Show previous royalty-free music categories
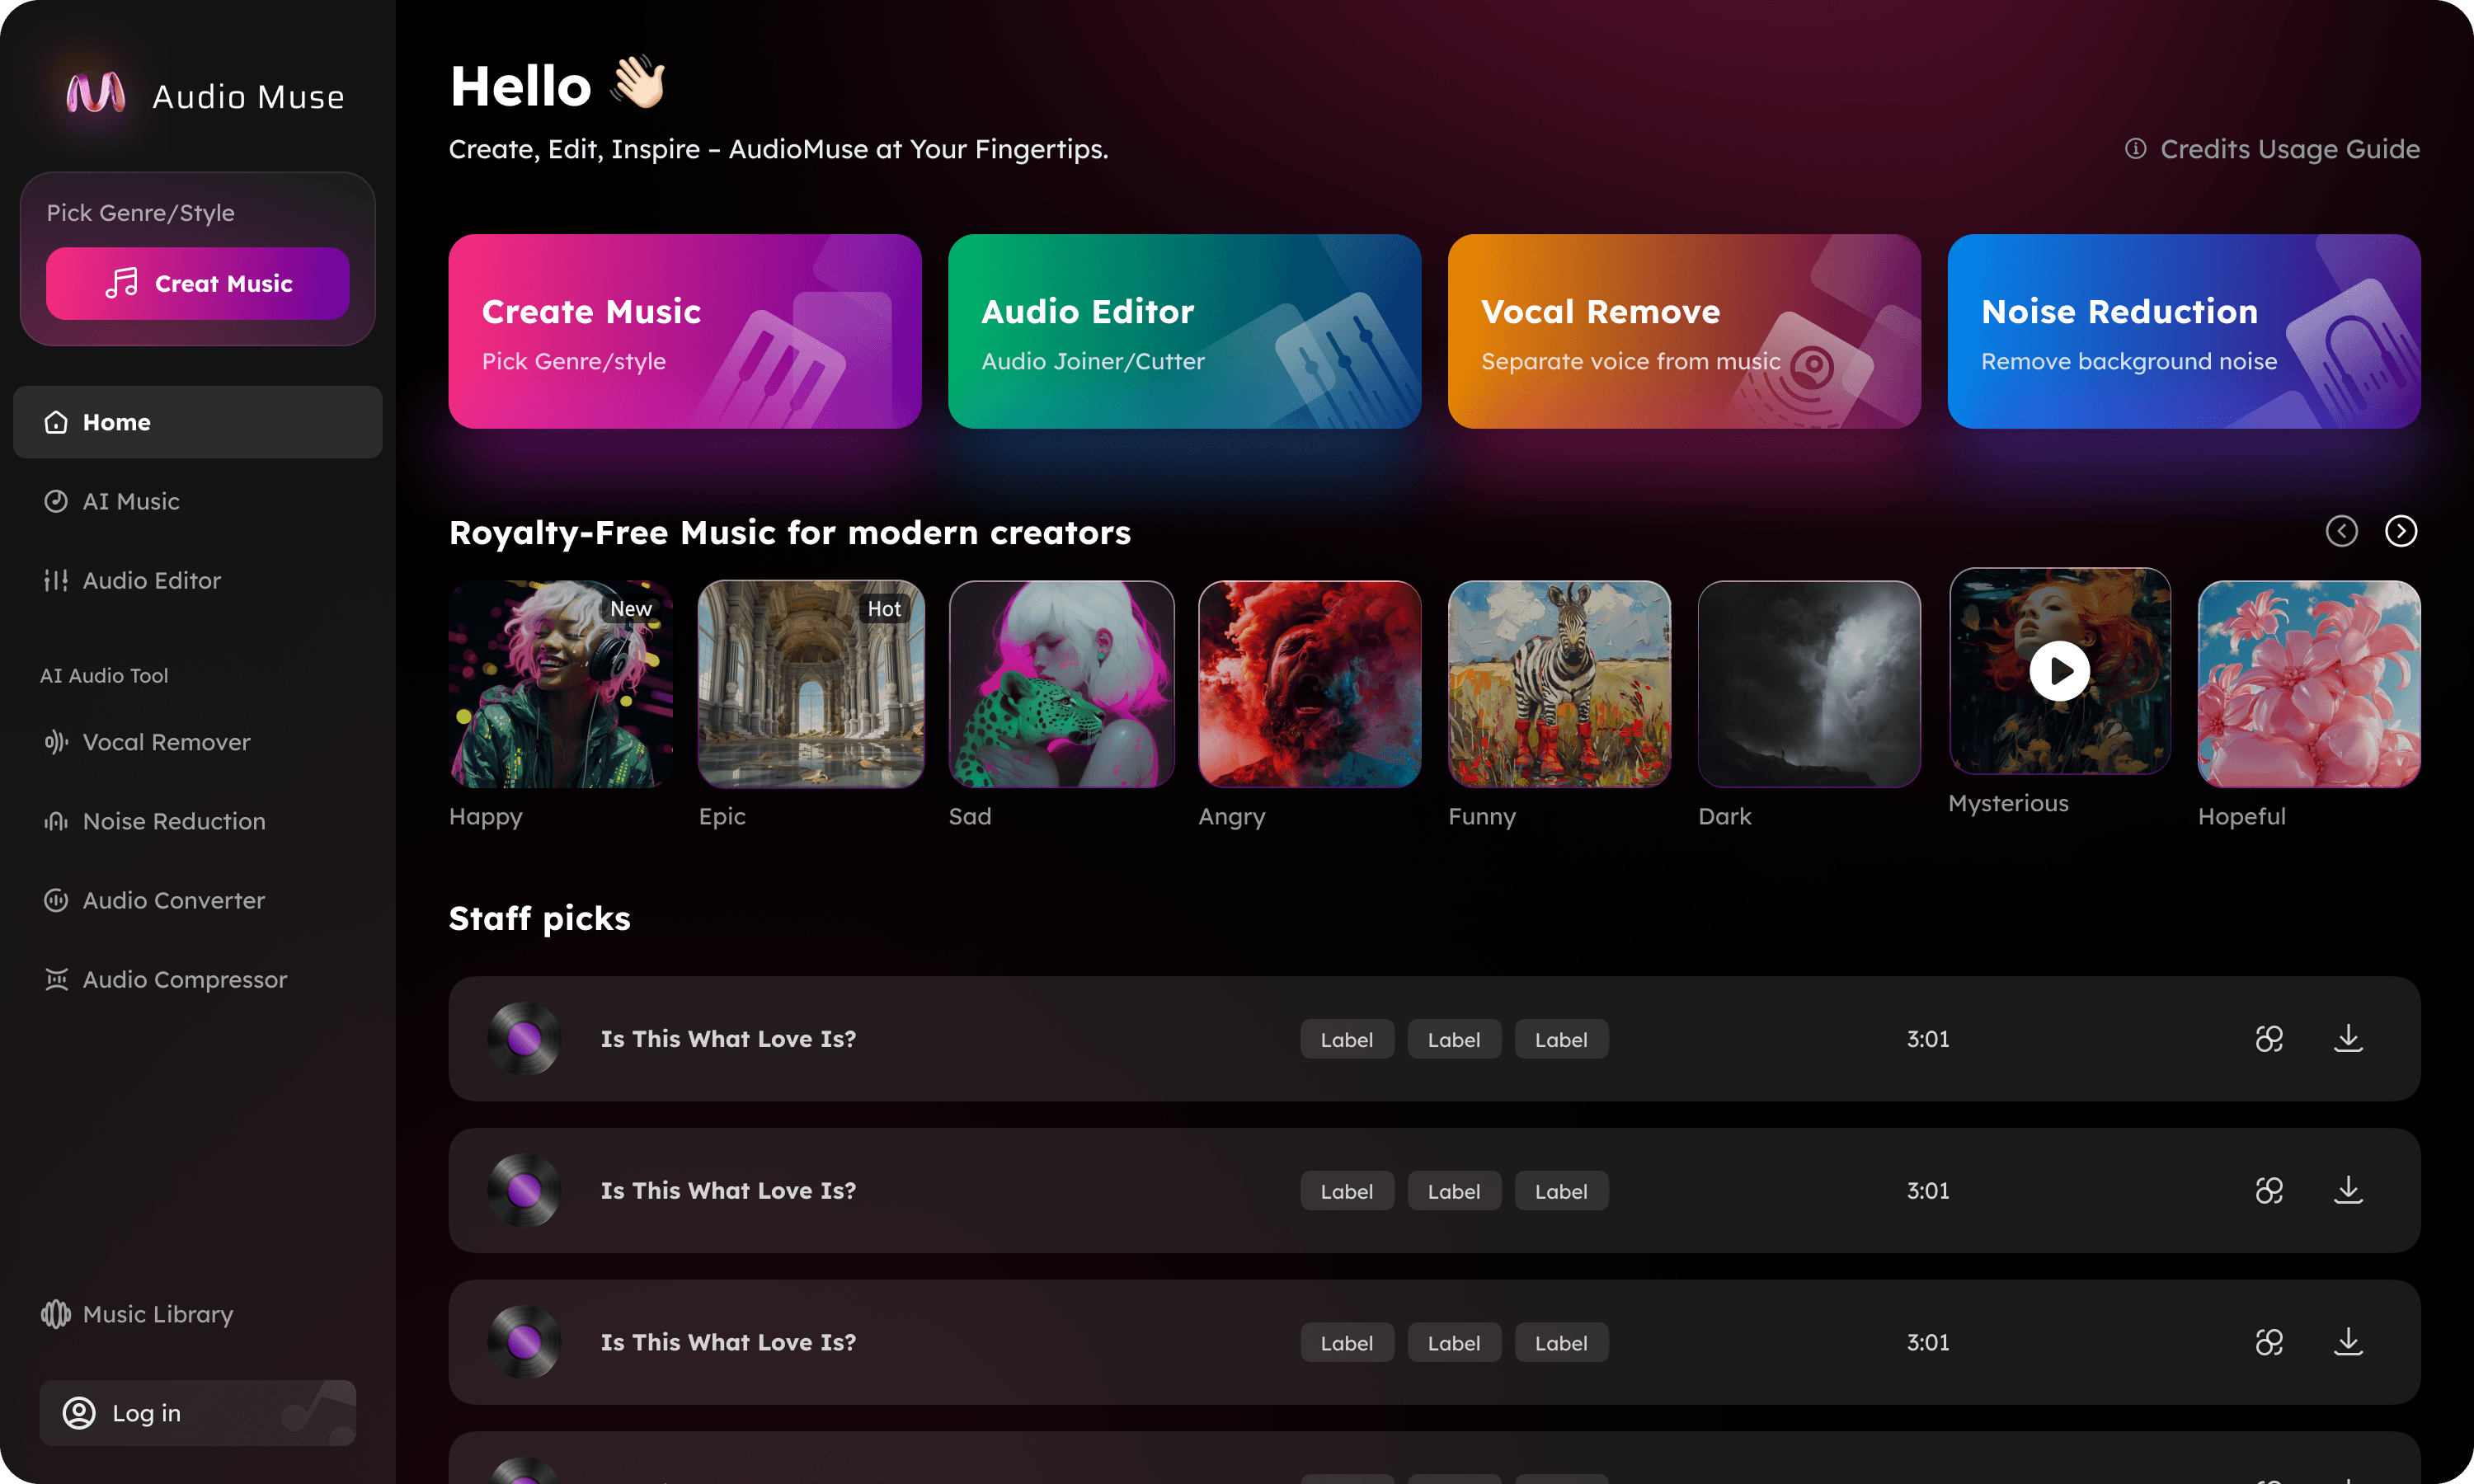Image resolution: width=2474 pixels, height=1484 pixels. (x=2341, y=531)
